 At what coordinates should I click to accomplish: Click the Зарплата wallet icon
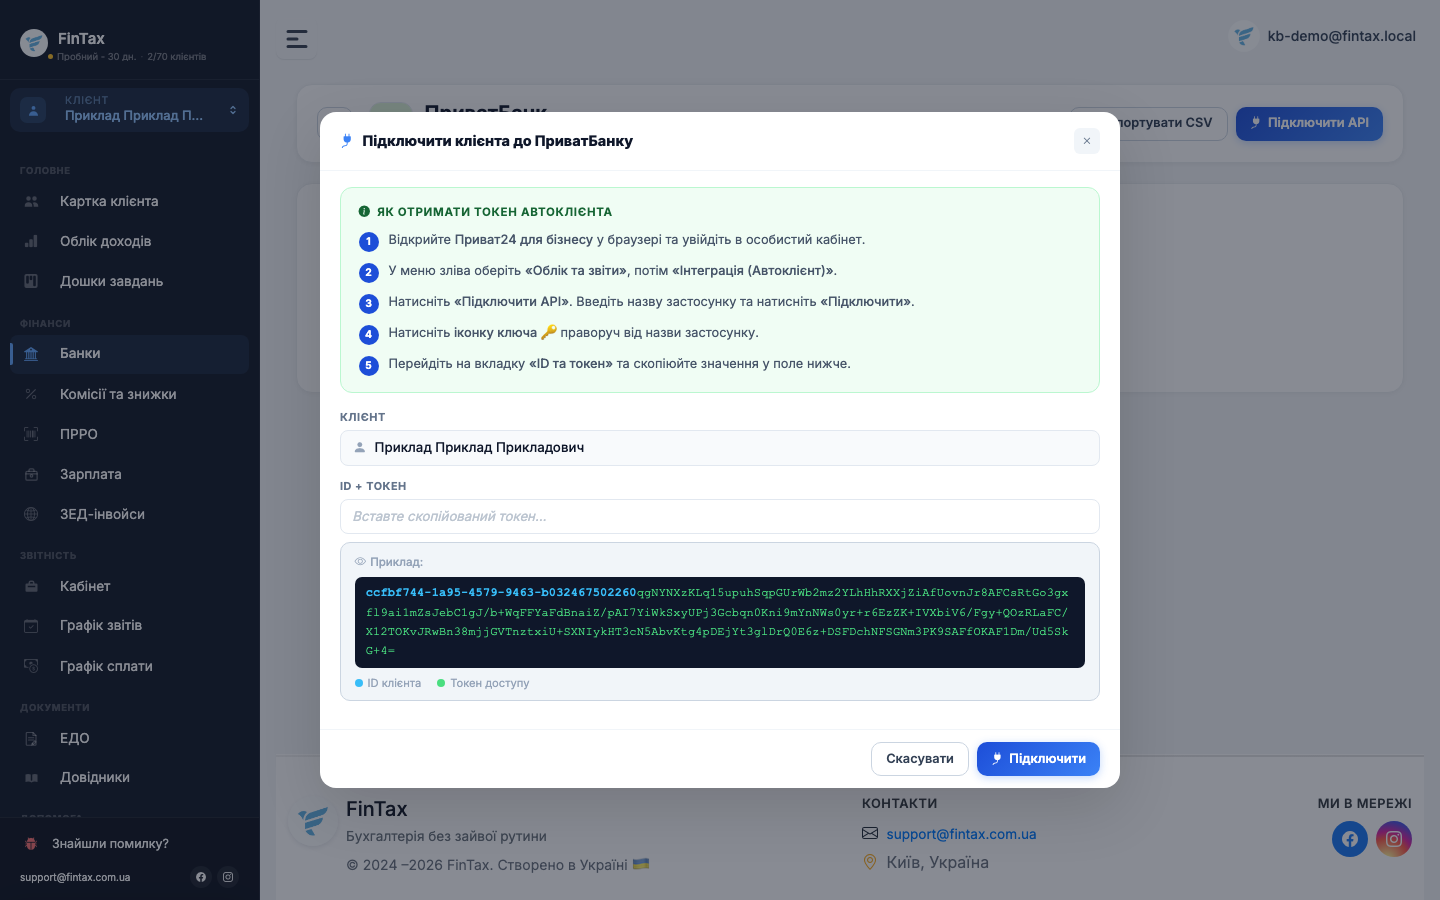tap(31, 474)
